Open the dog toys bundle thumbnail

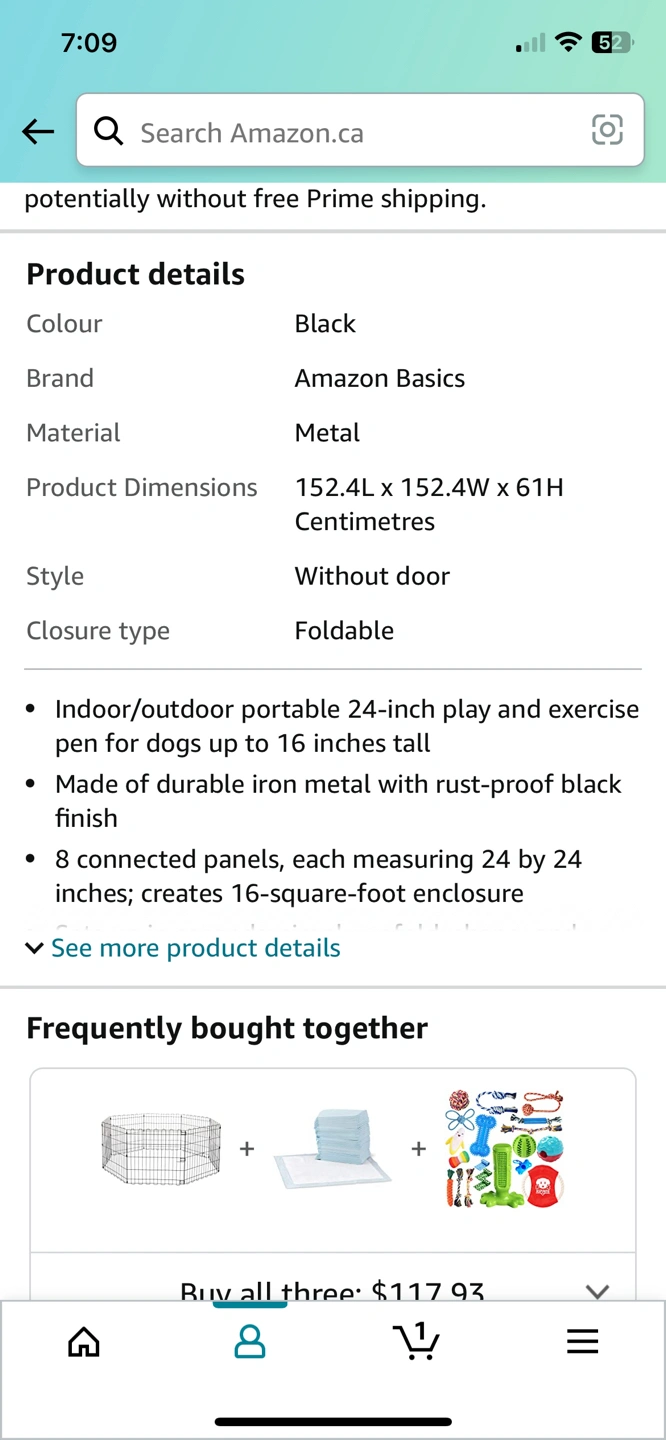[x=504, y=1148]
